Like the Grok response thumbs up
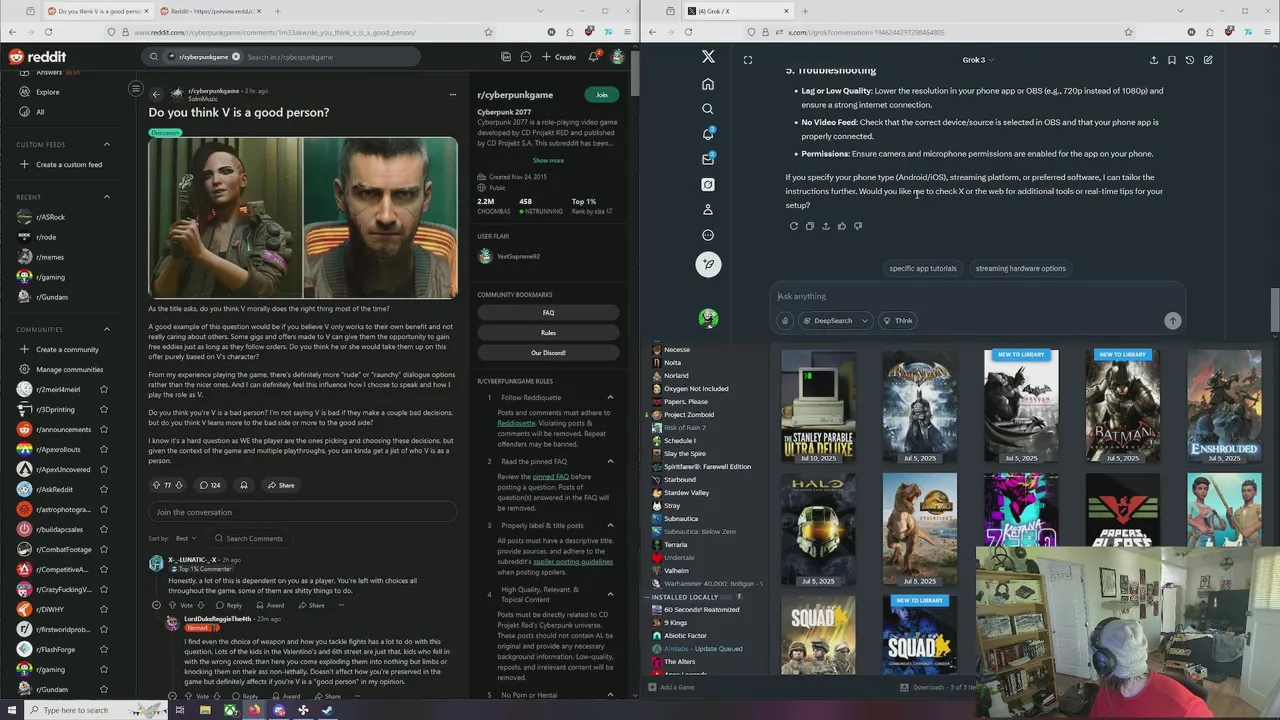 tap(842, 226)
